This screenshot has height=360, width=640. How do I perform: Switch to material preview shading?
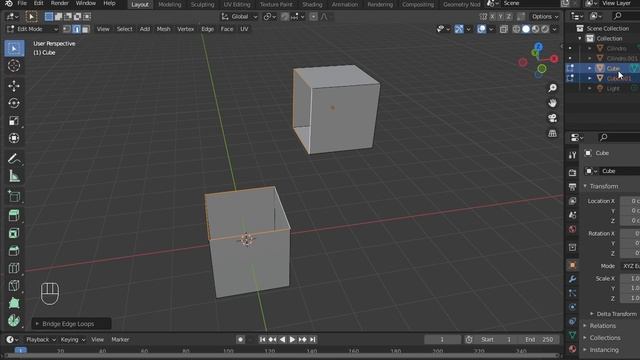(536, 29)
